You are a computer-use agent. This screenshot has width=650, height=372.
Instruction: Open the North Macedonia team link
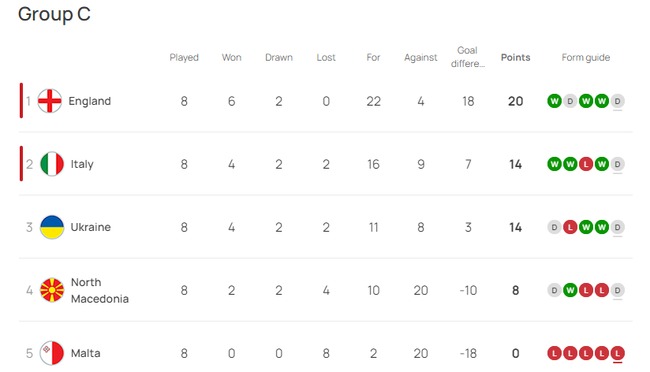pos(99,290)
